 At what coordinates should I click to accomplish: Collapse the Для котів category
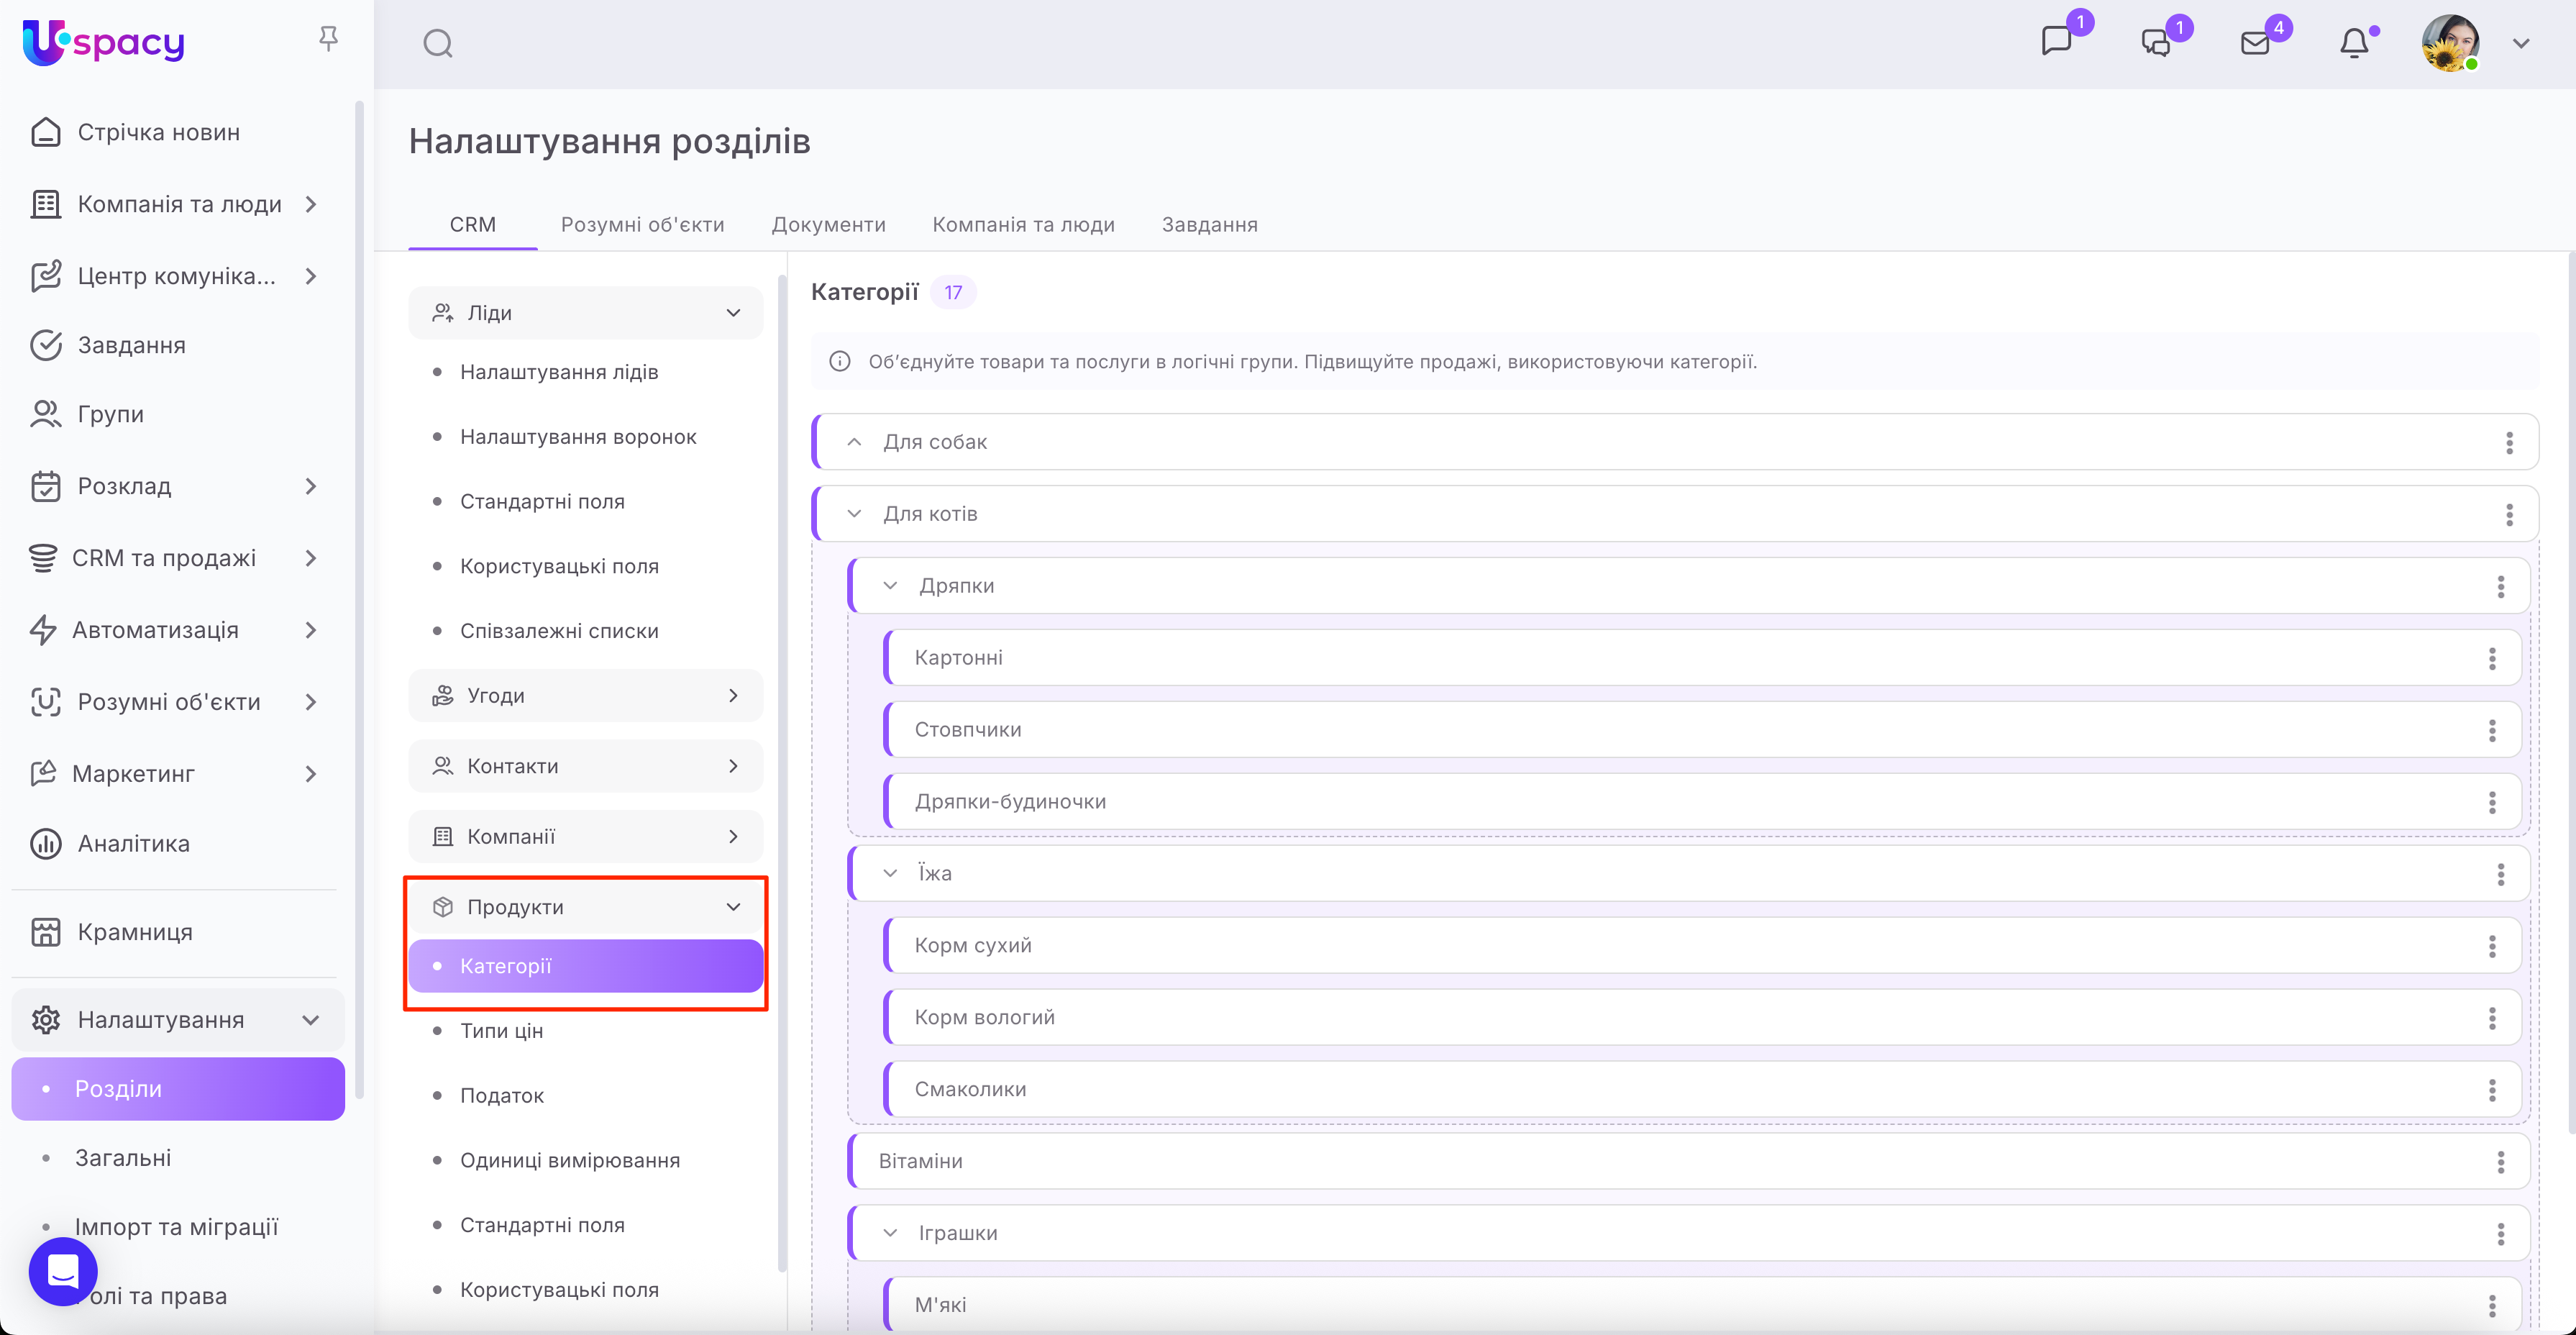pos(854,514)
